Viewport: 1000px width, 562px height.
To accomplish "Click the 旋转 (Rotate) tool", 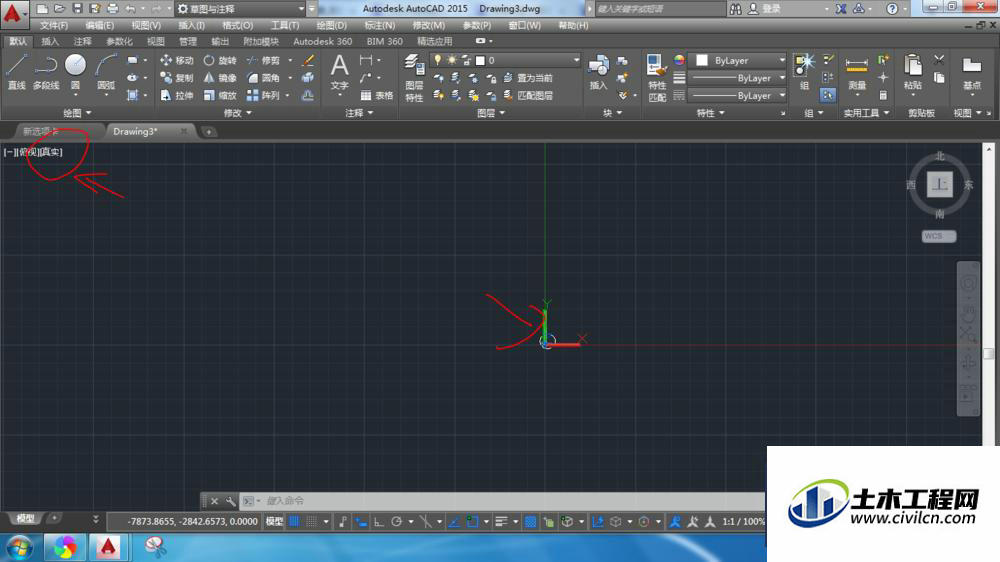I will (x=220, y=60).
